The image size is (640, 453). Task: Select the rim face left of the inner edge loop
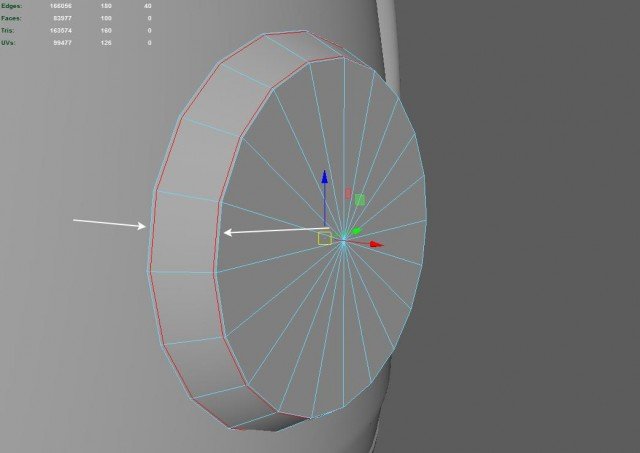(183, 230)
